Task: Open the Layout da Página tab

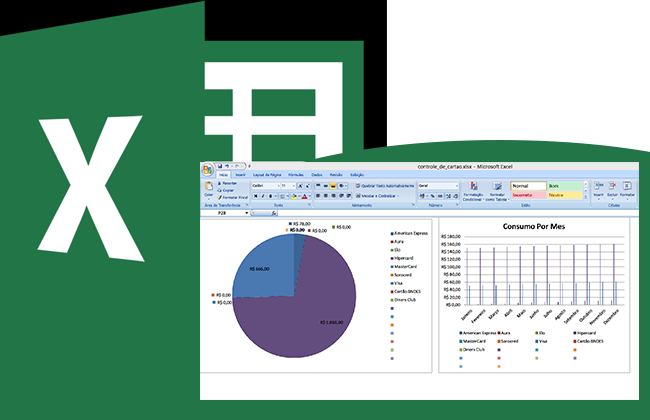Action: [x=267, y=175]
